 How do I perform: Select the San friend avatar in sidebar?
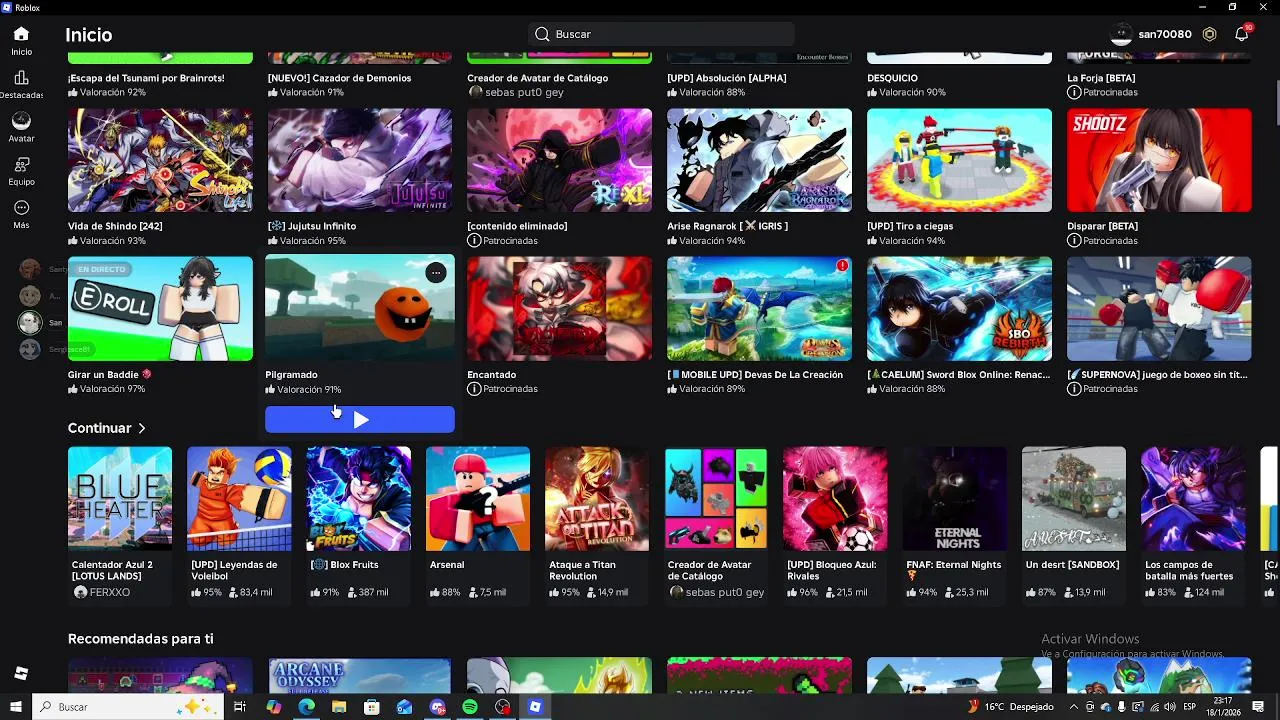30,322
